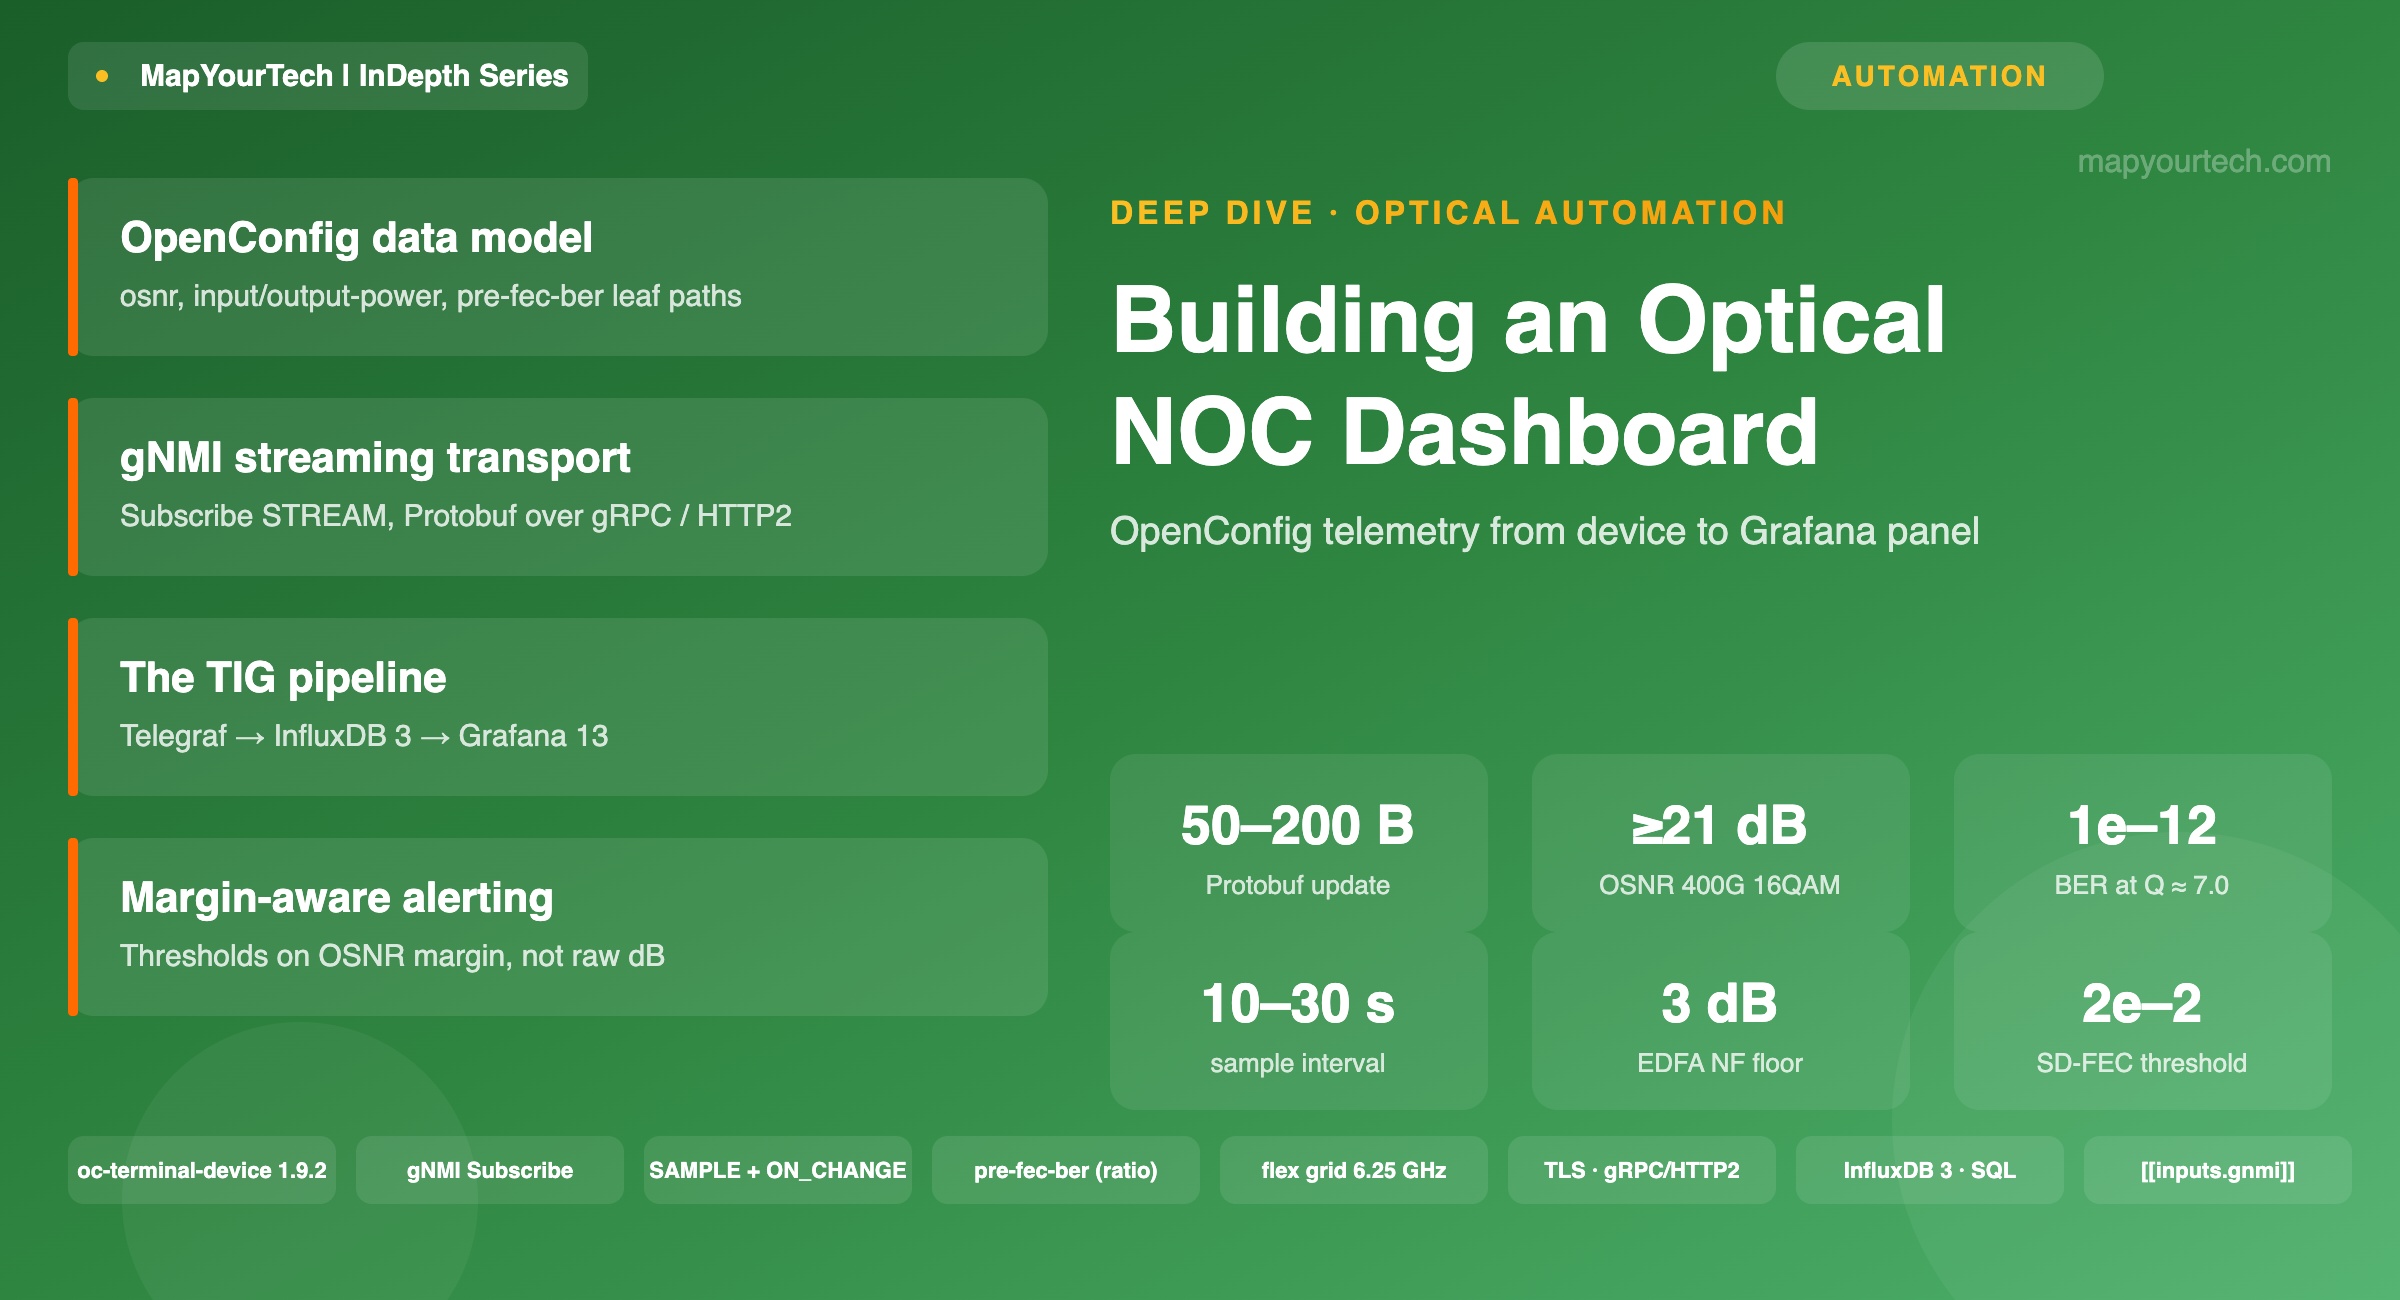The width and height of the screenshot is (2400, 1300).
Task: Click the Building an Optical NOC Dashboard title
Action: (x=1528, y=376)
